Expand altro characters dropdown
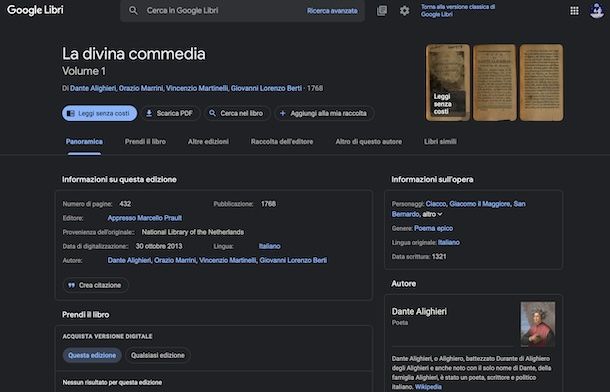The height and width of the screenshot is (392, 610). 433,214
